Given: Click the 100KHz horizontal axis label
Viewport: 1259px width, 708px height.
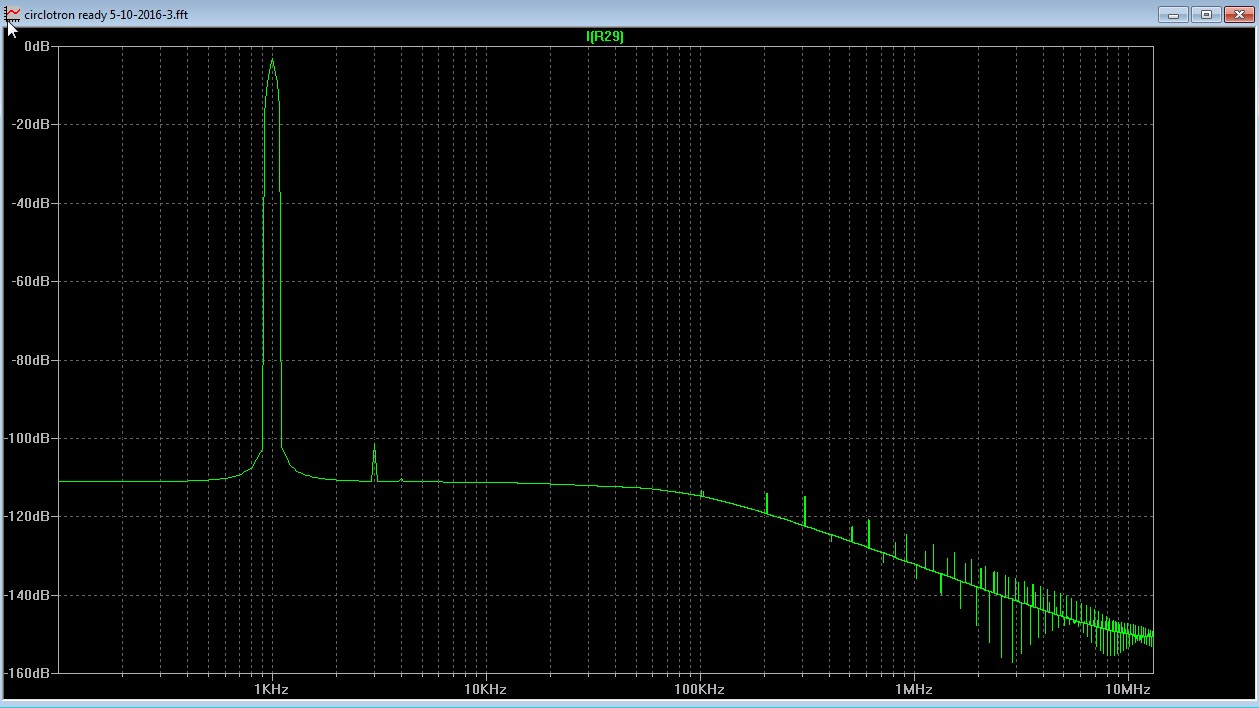Looking at the screenshot, I should pyautogui.click(x=698, y=690).
